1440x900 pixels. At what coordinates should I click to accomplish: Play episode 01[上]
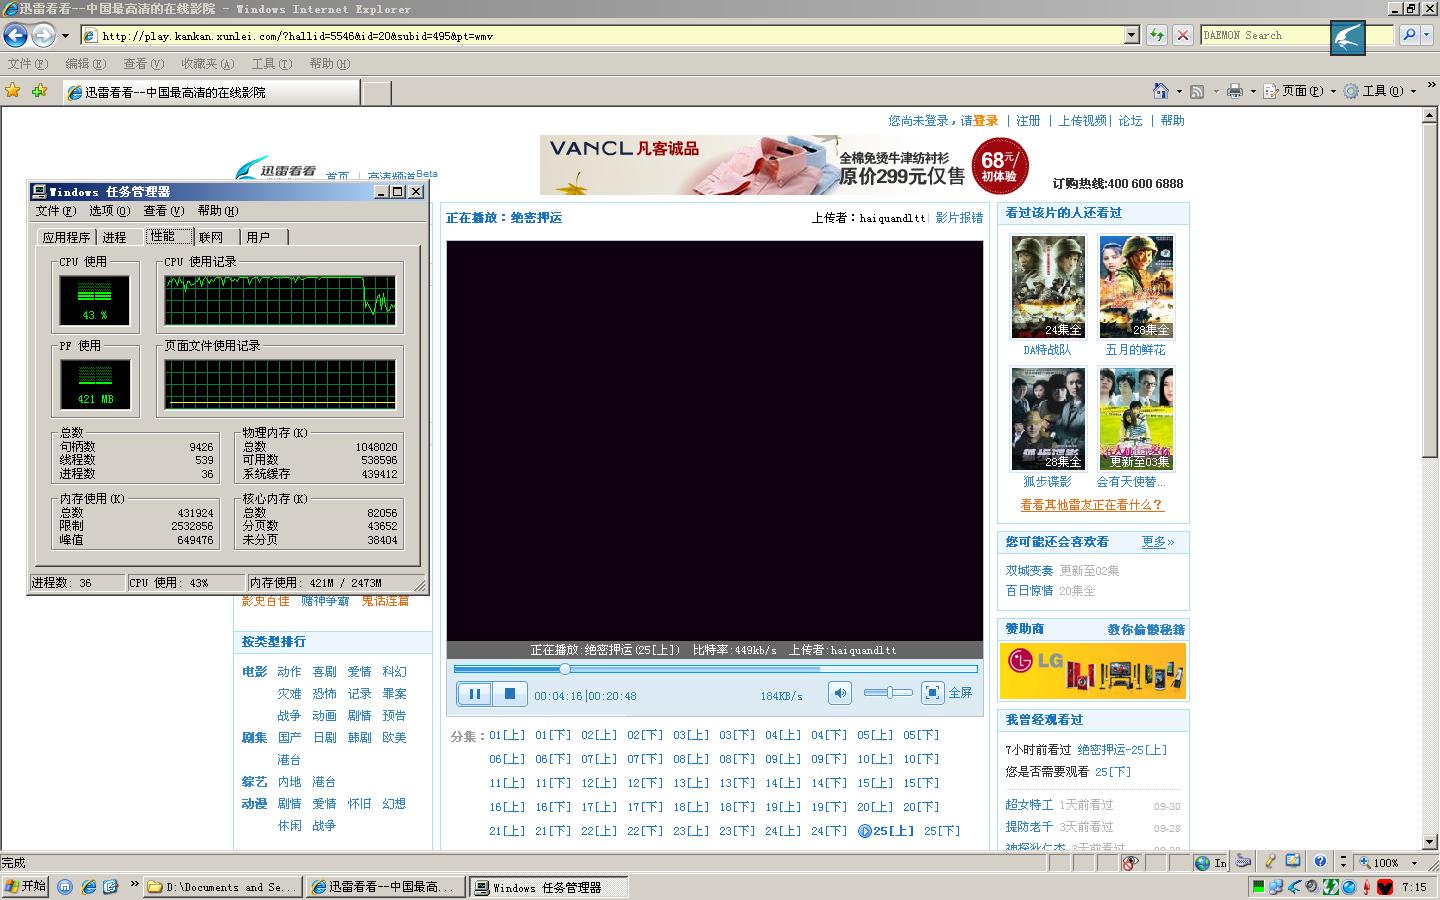click(x=507, y=735)
